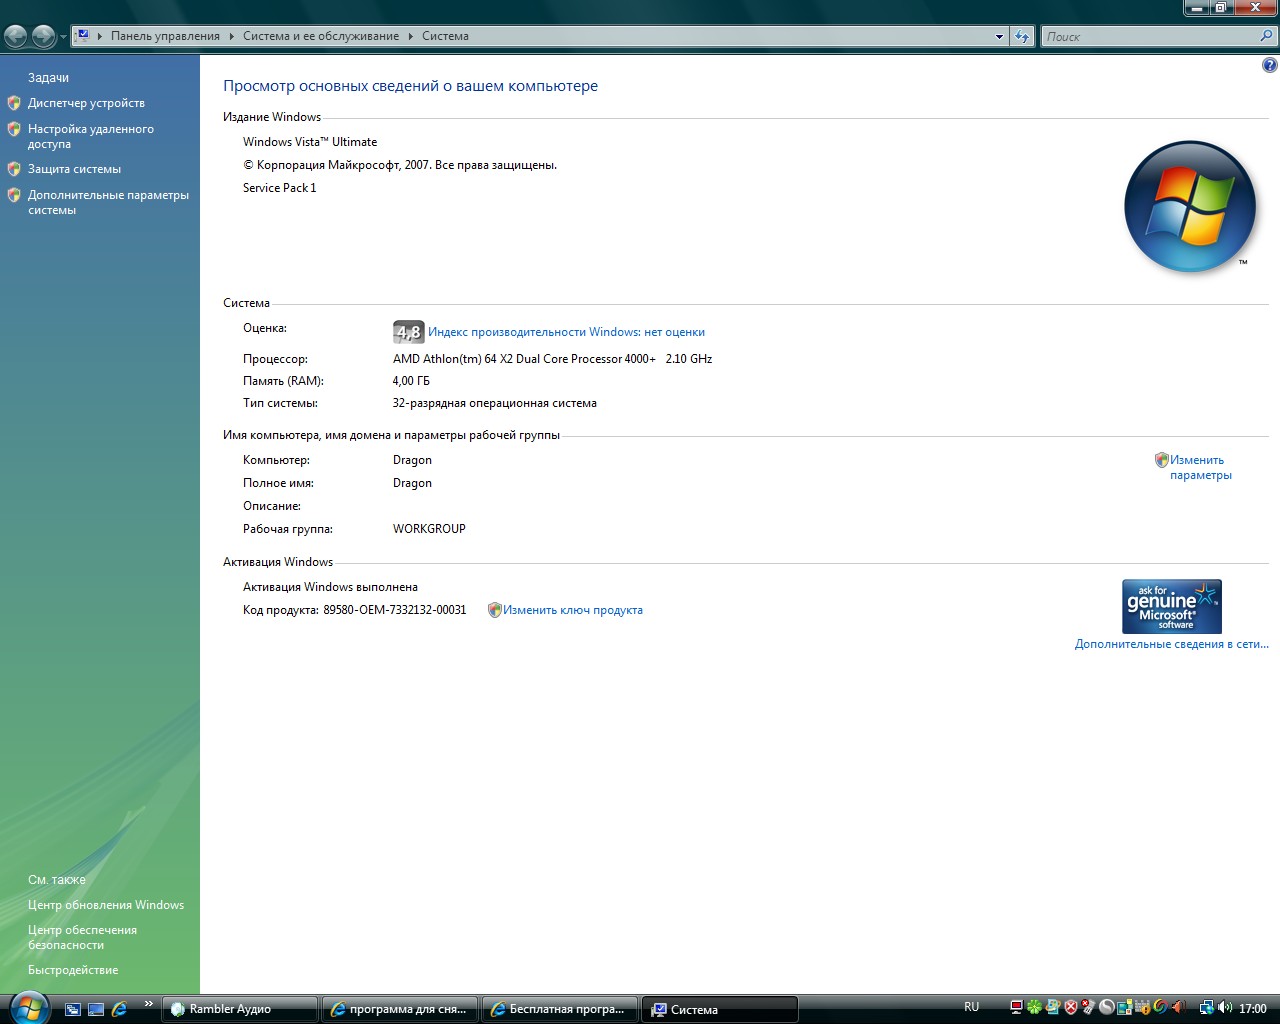Open system volume tray icon
Viewport: 1280px width, 1024px height.
point(1225,1008)
